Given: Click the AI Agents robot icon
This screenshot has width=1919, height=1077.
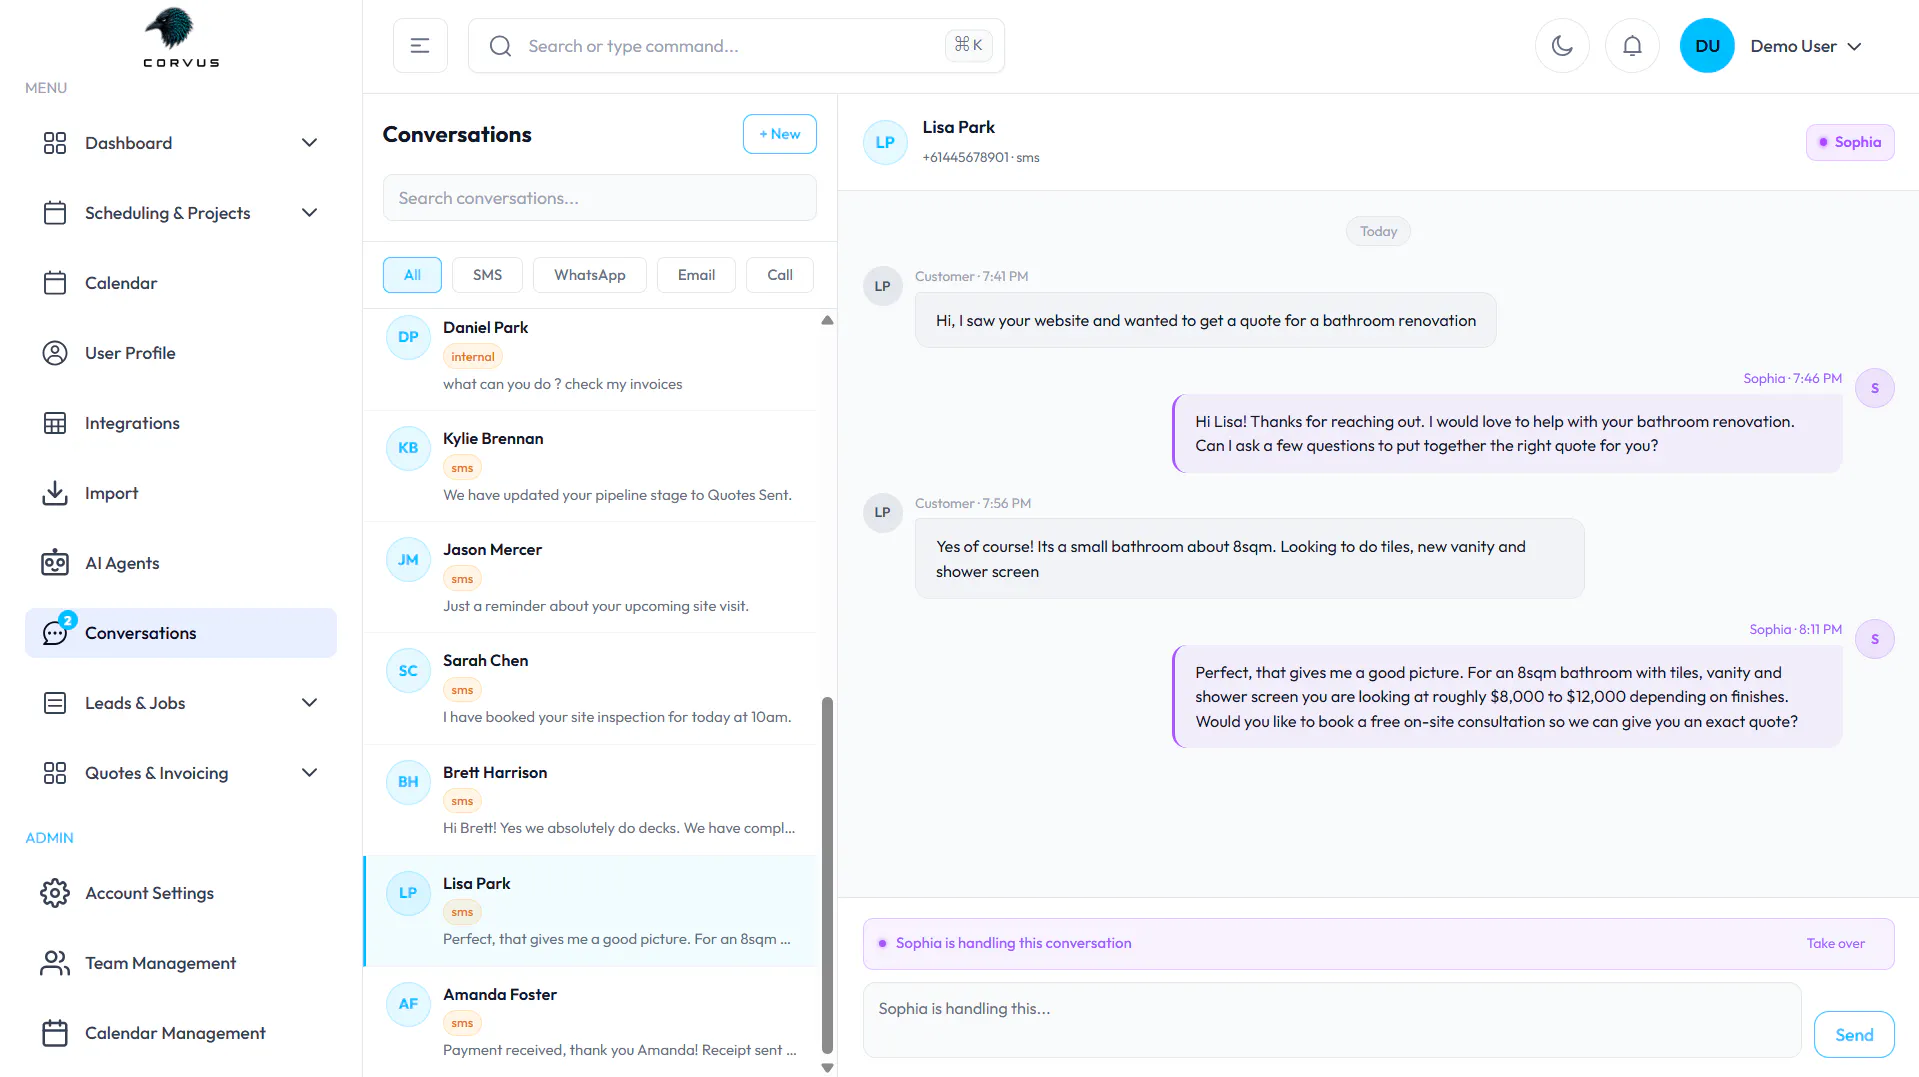Looking at the screenshot, I should [55, 563].
